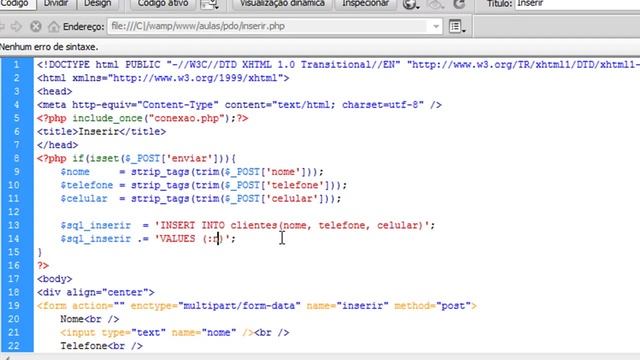Open the multiscreen preview dropdown icon

tap(210, 4)
